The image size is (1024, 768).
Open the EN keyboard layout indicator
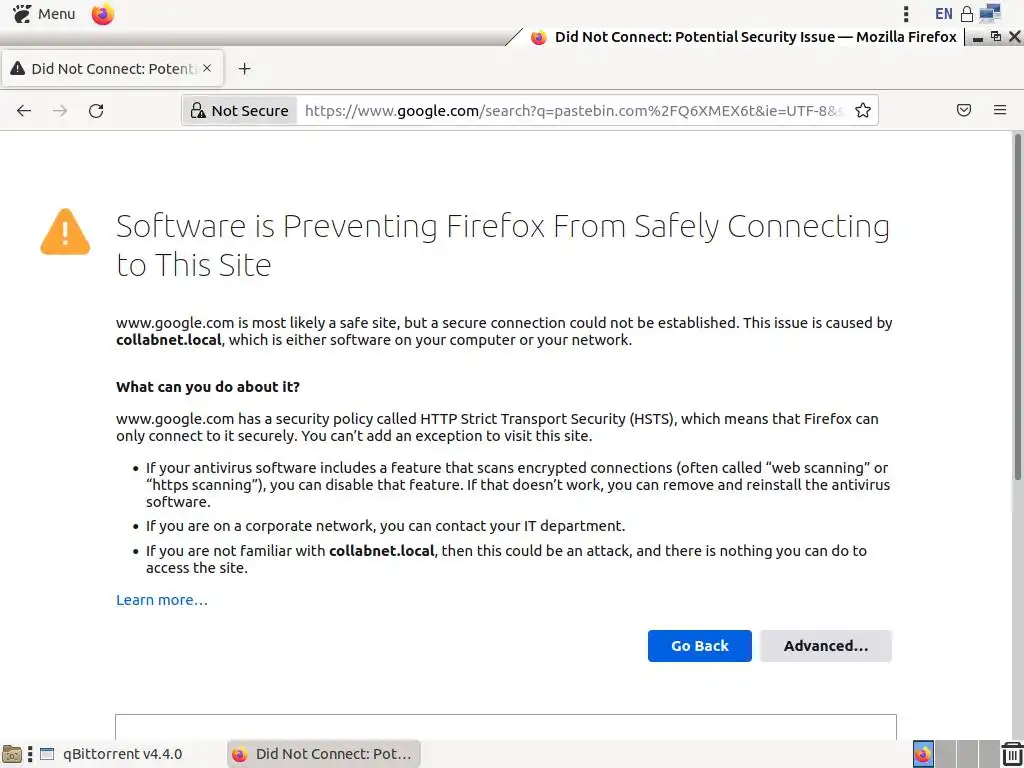(x=943, y=14)
